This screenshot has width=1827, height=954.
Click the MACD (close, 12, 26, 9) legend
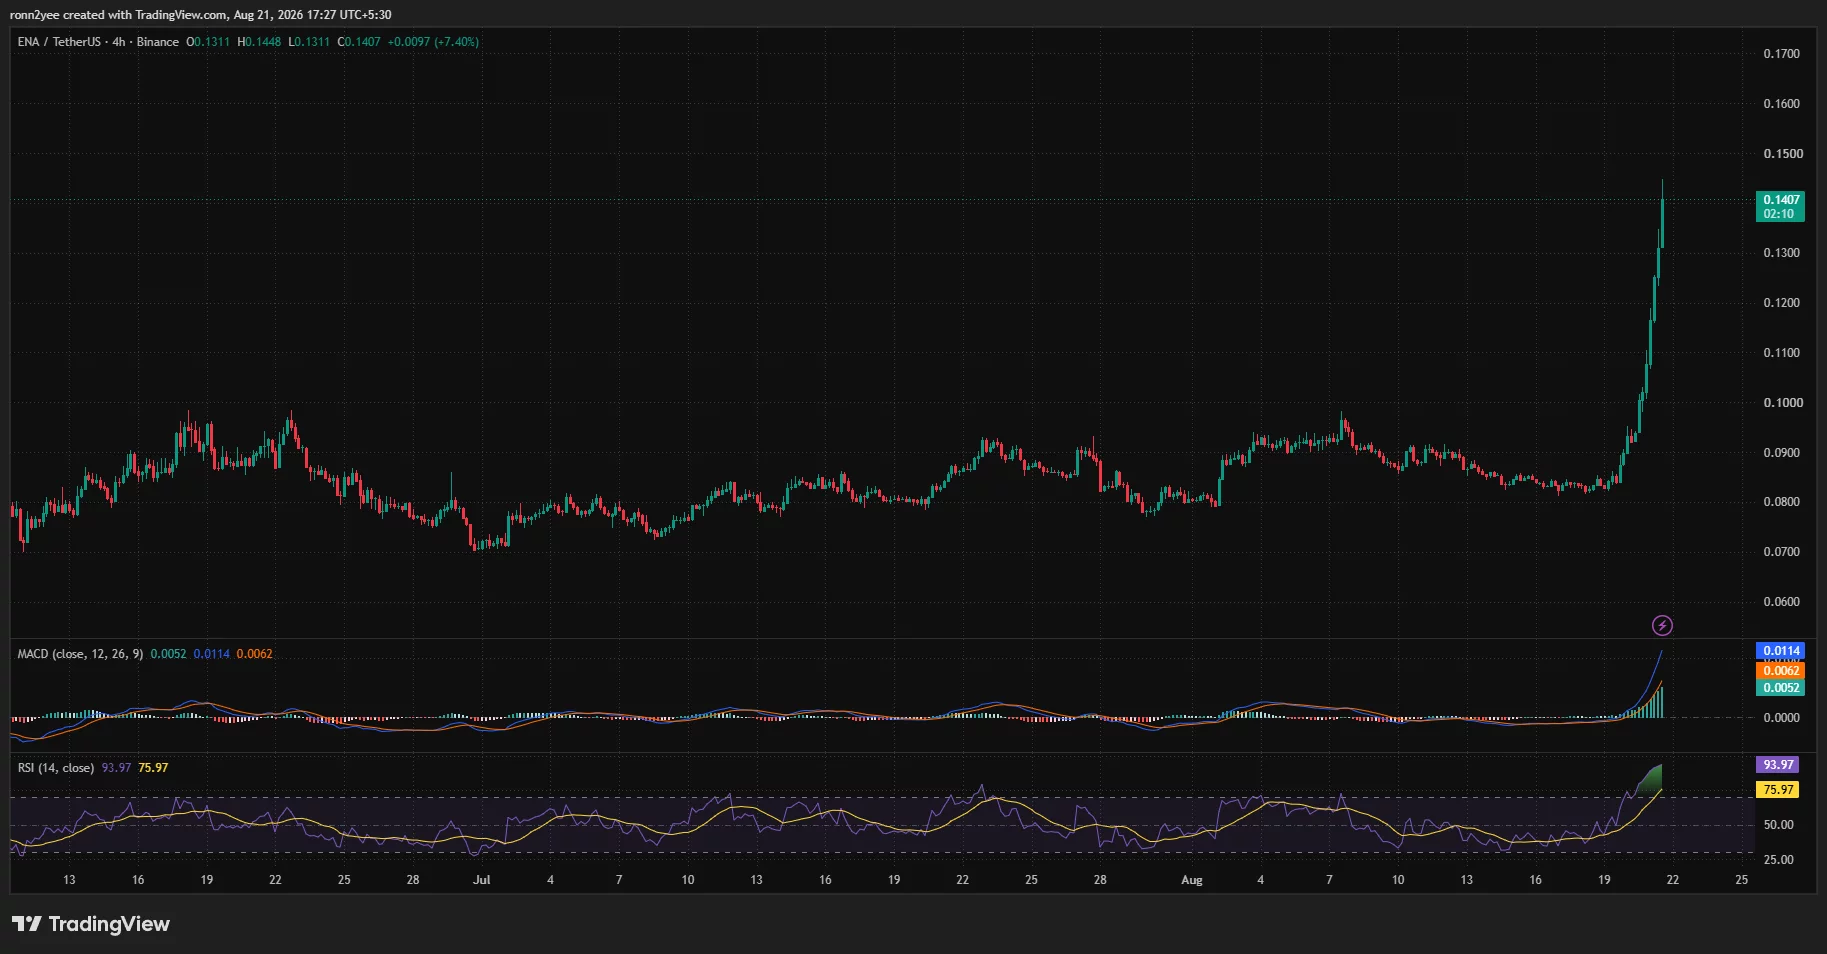coord(80,654)
